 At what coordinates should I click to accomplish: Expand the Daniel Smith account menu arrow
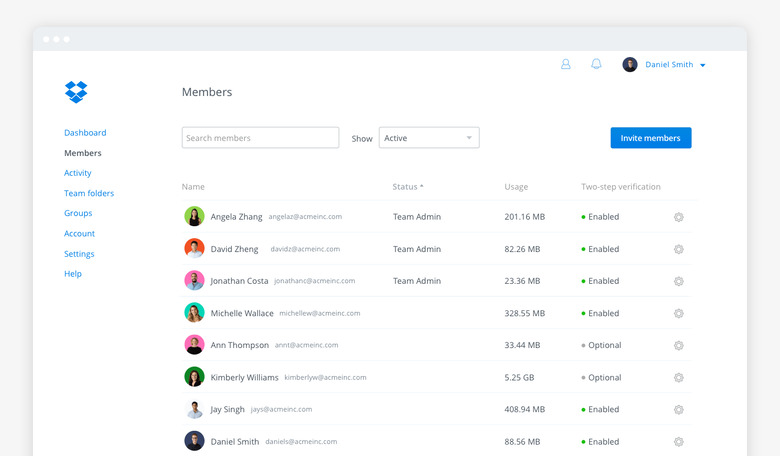point(702,65)
